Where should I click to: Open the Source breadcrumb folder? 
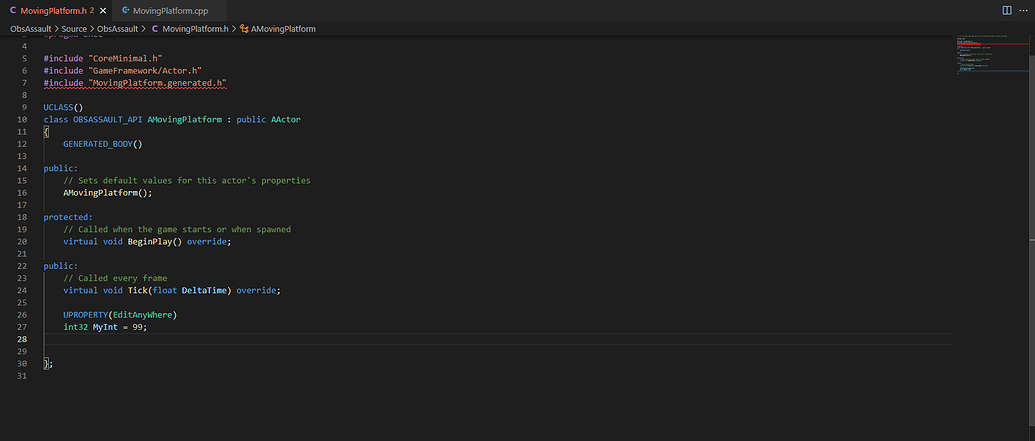74,29
